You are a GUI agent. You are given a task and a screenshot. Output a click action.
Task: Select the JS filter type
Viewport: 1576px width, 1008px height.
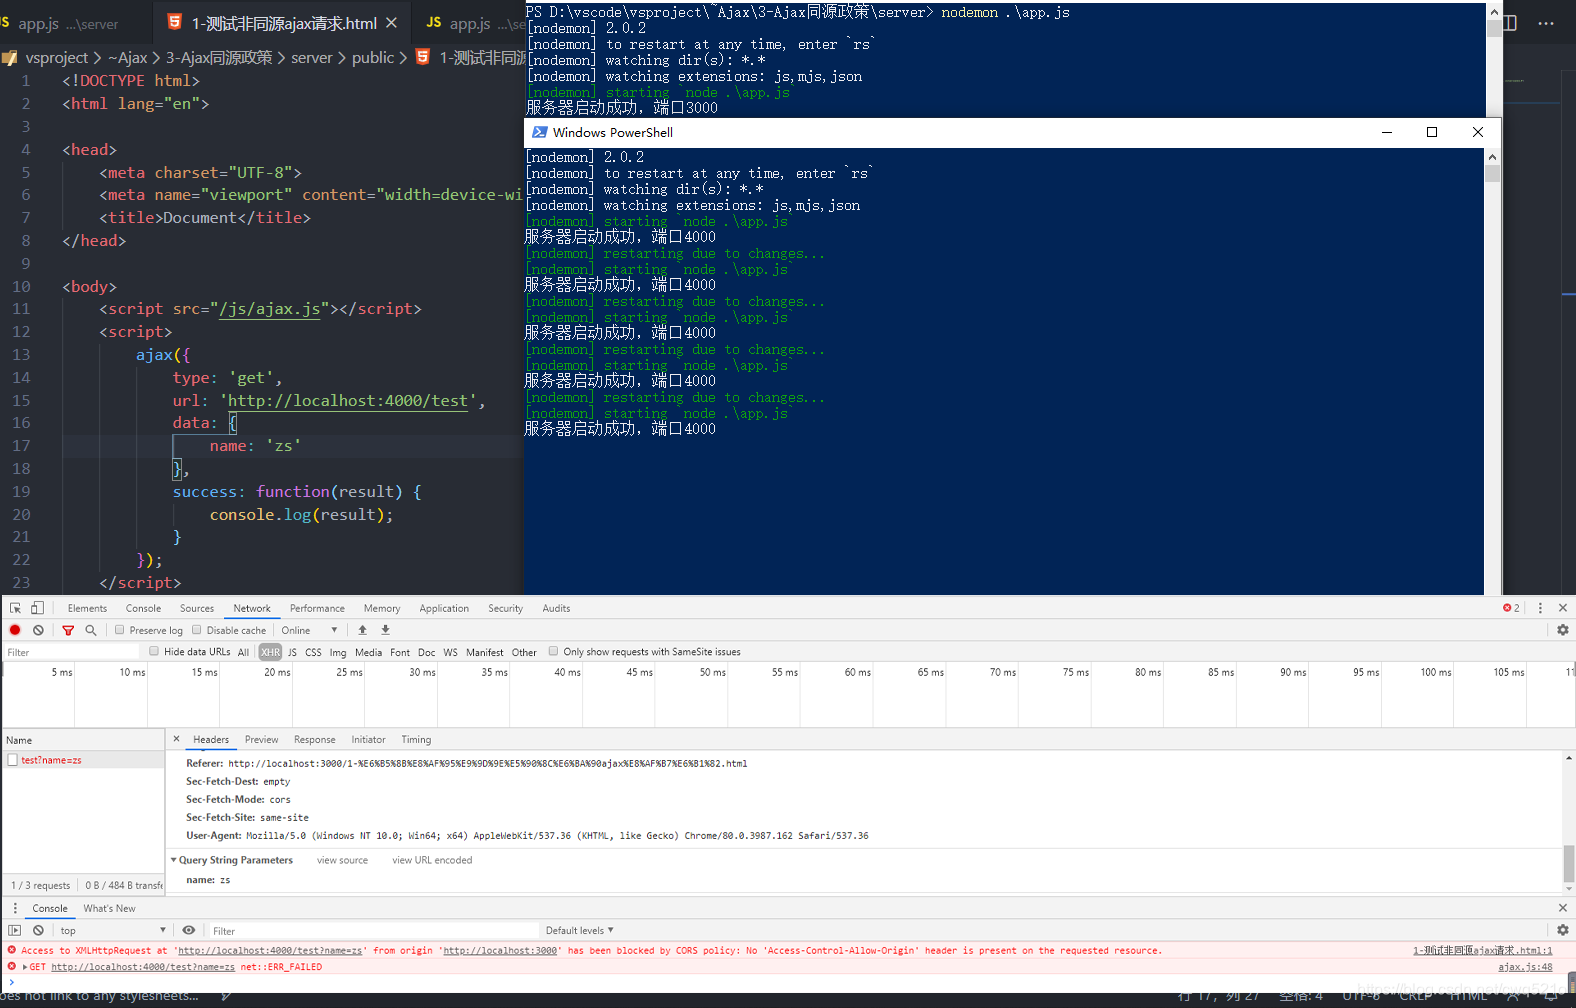click(x=292, y=652)
